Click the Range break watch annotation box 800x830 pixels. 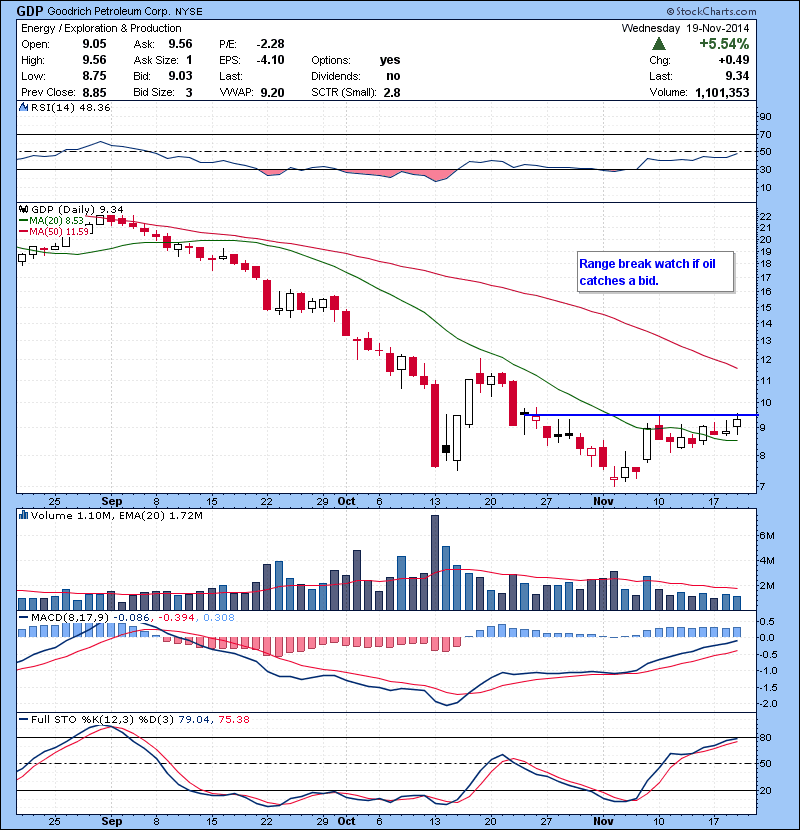point(655,272)
